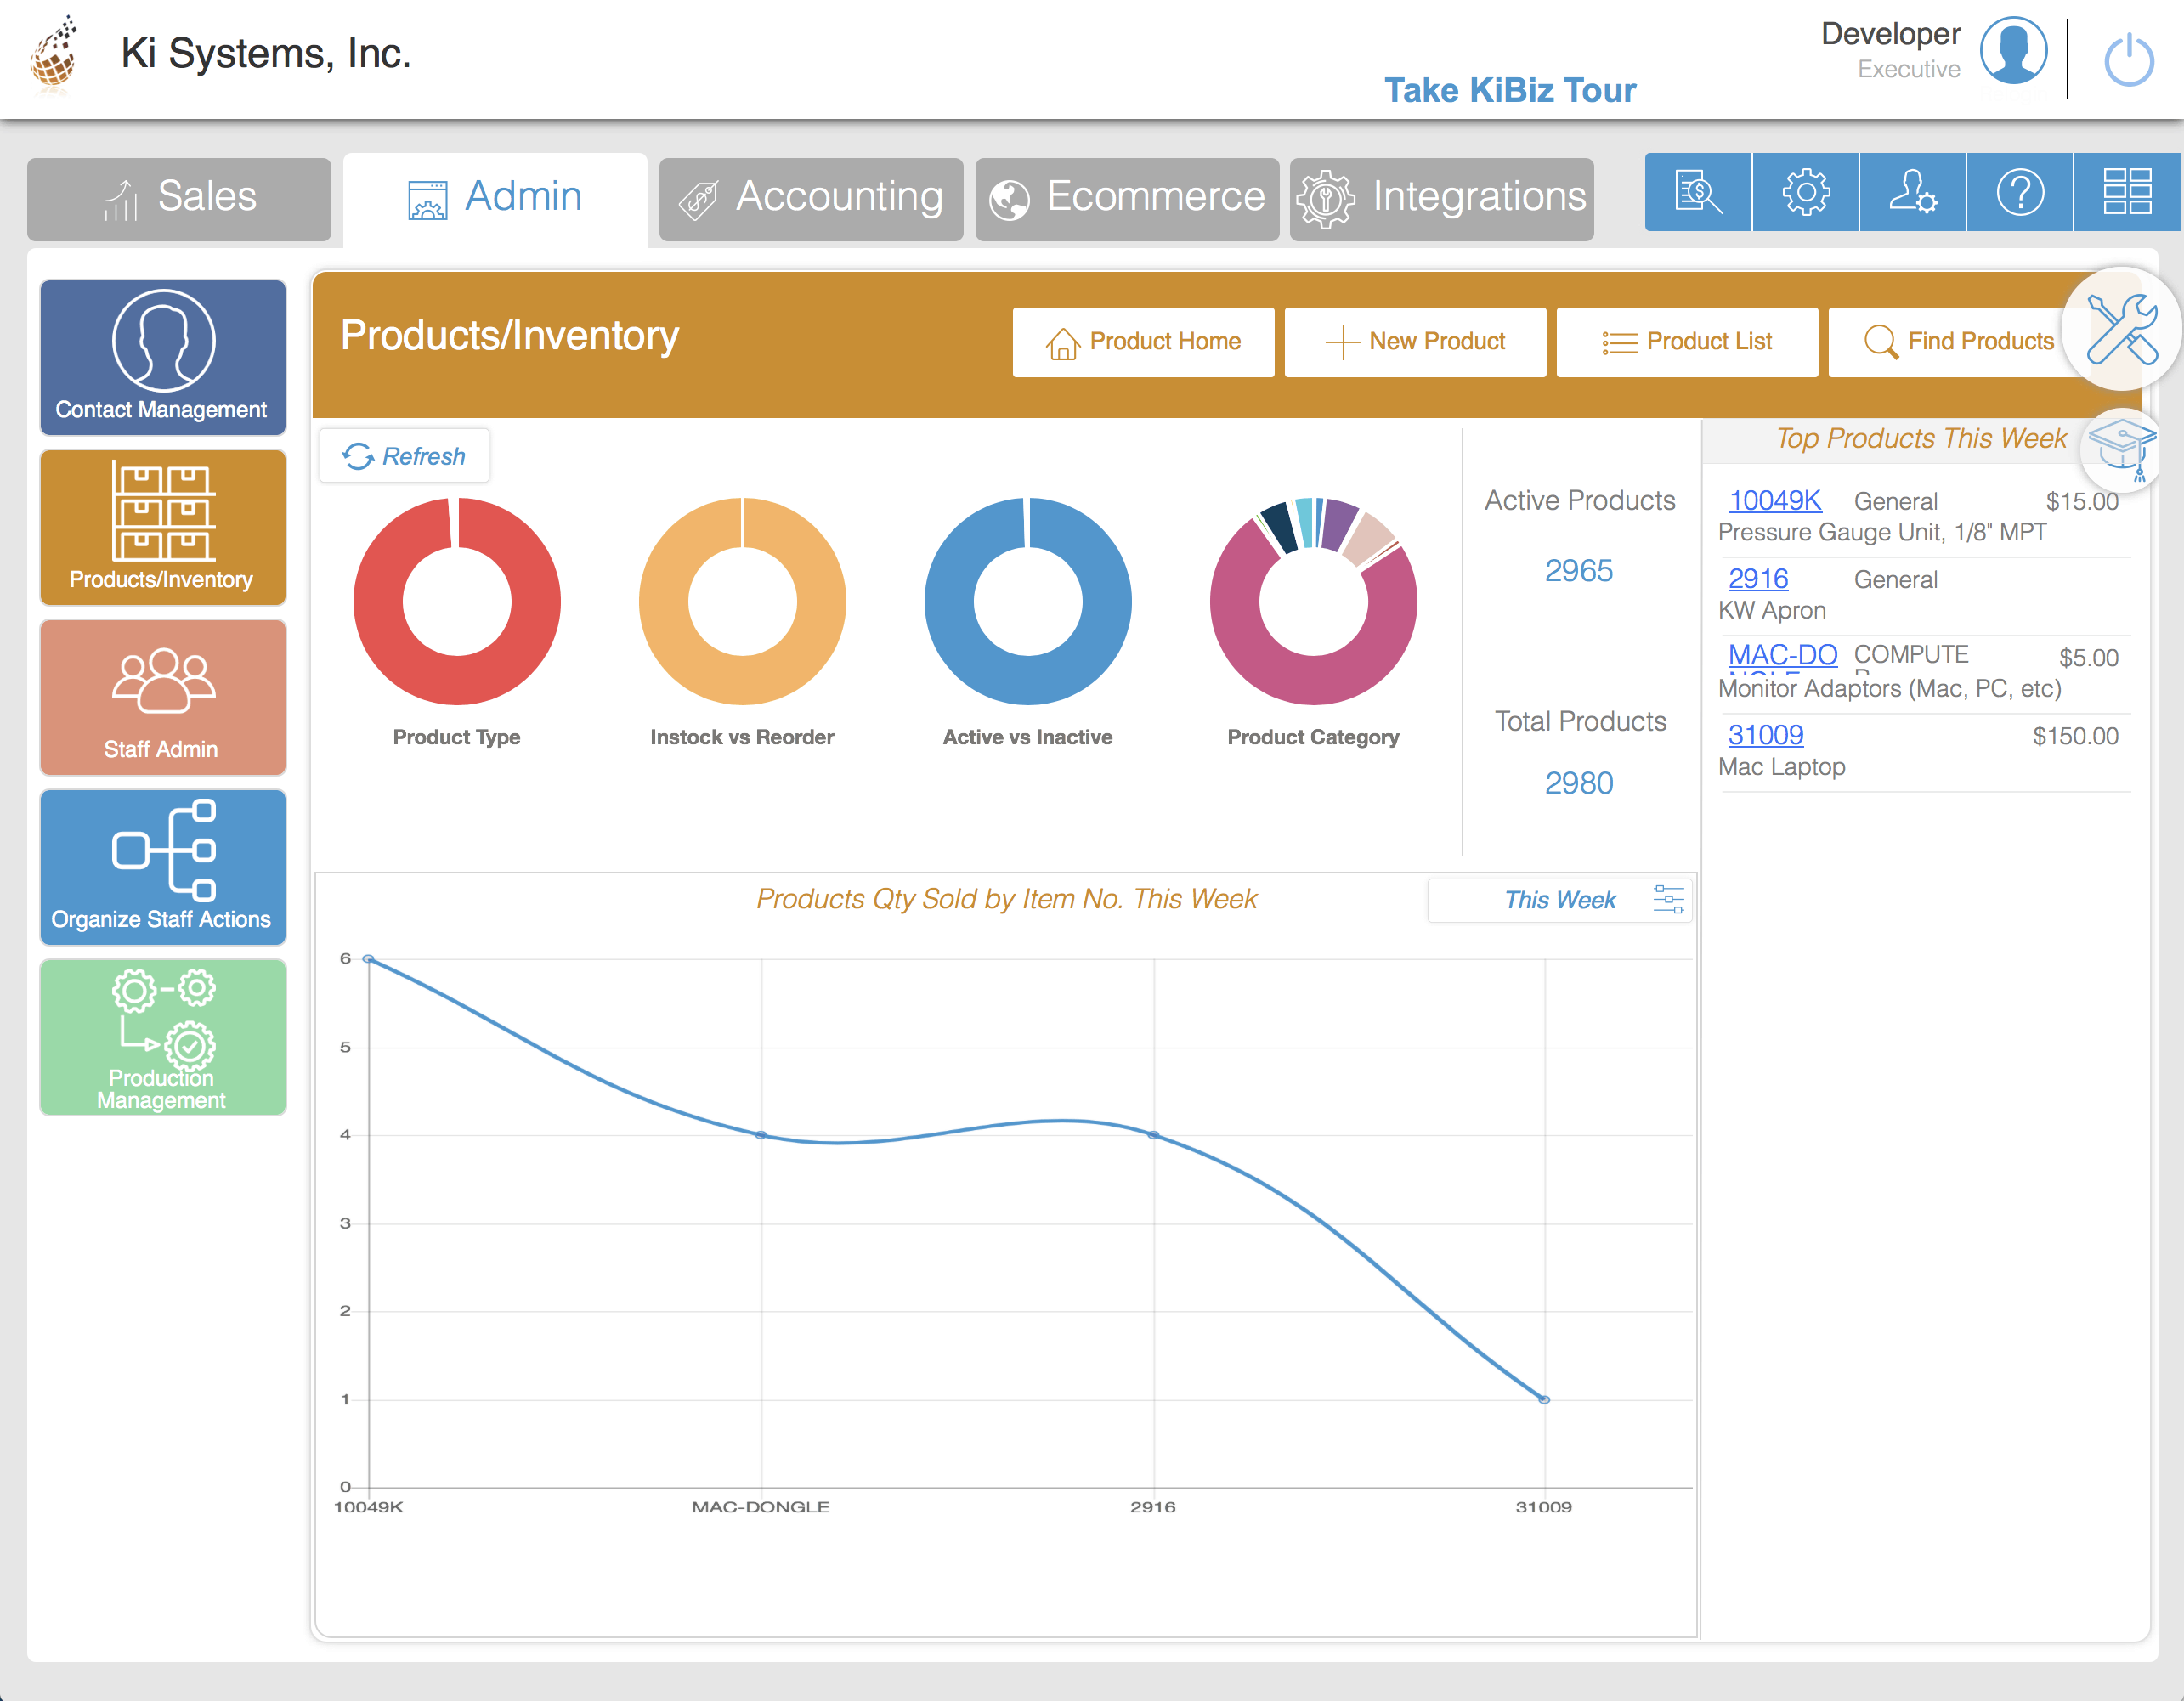Switch to the Admin tab

click(x=495, y=198)
